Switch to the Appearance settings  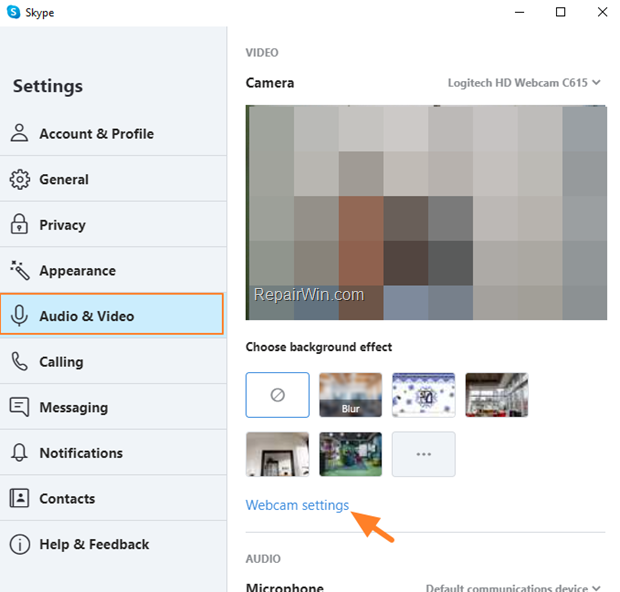click(113, 270)
